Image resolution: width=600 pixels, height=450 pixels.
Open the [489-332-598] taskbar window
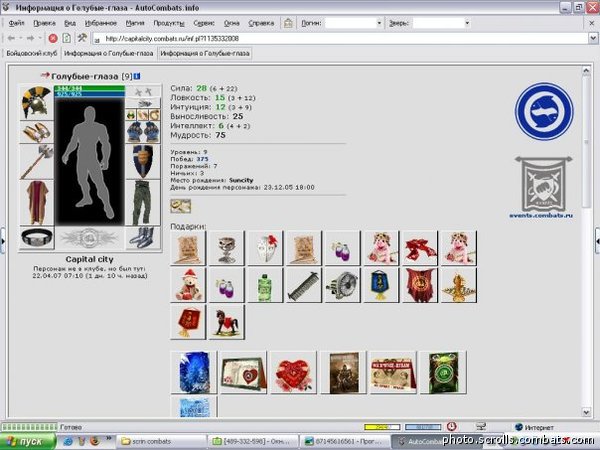[x=255, y=442]
